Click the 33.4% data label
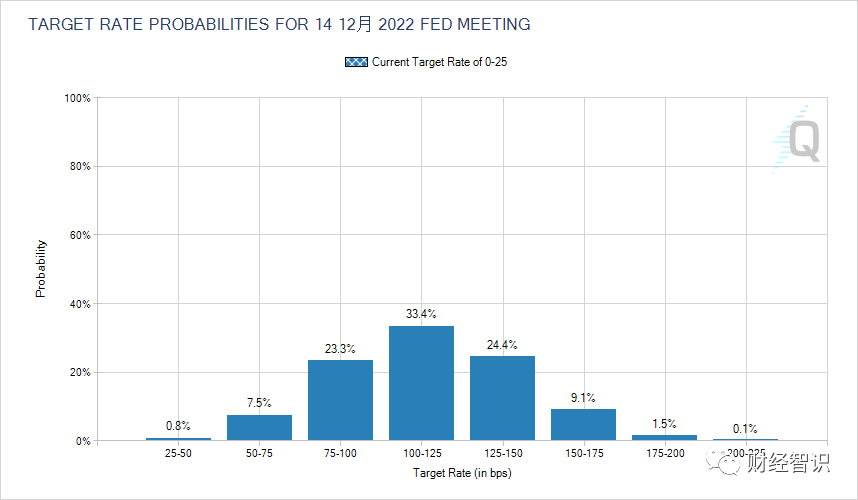 coord(421,314)
